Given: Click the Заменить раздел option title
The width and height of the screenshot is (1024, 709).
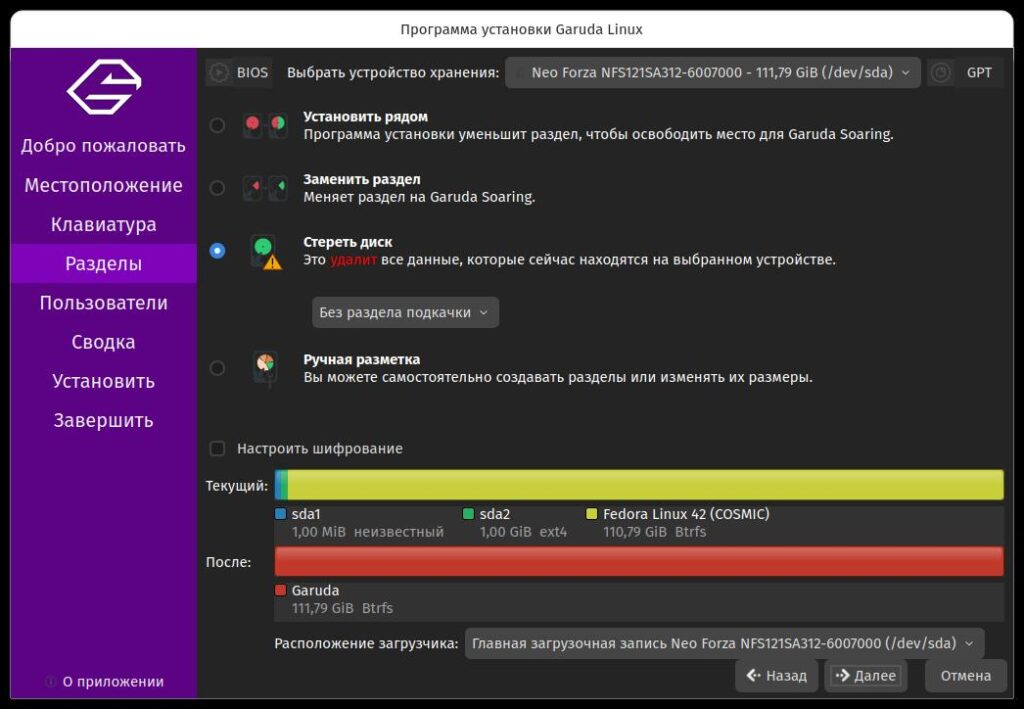Looking at the screenshot, I should tap(362, 180).
